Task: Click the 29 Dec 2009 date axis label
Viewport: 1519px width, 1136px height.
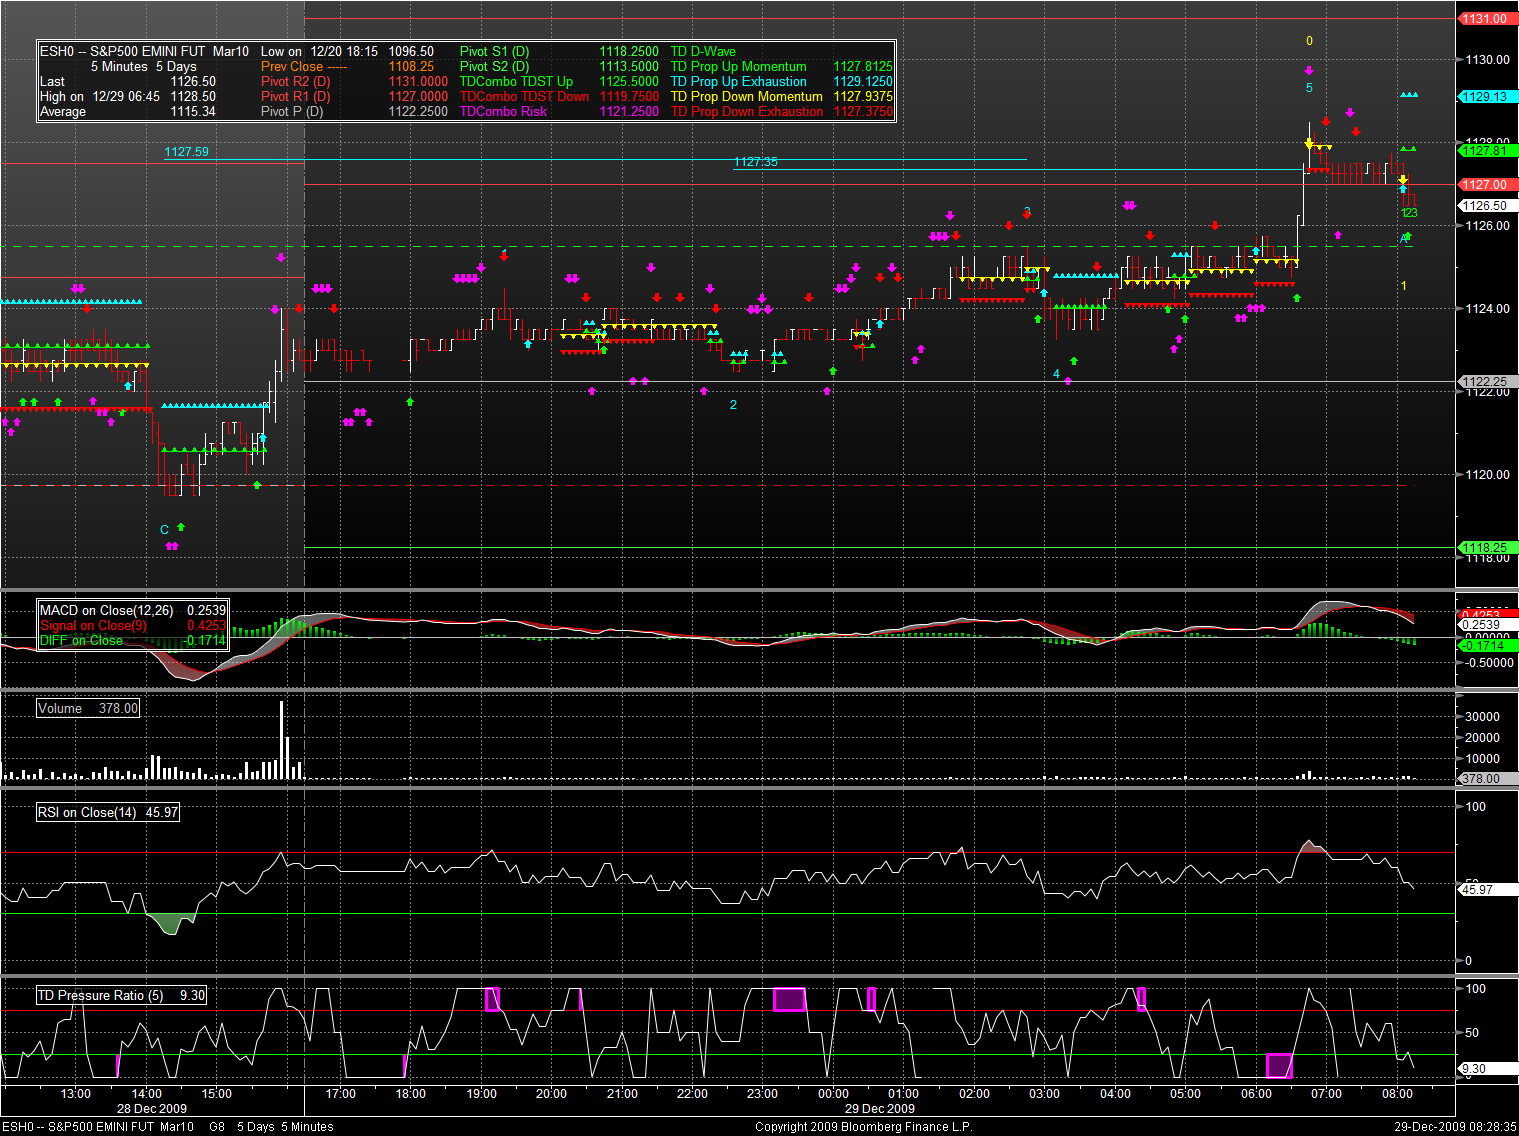Action: [x=880, y=1108]
